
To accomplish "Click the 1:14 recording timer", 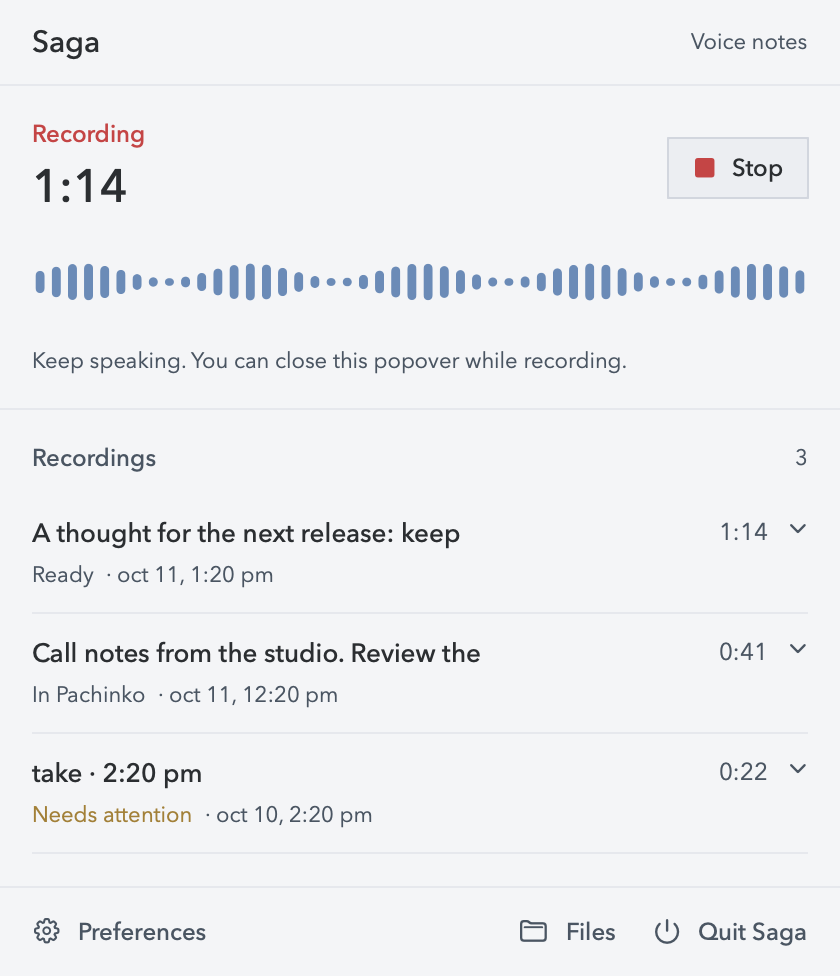I will pos(80,186).
